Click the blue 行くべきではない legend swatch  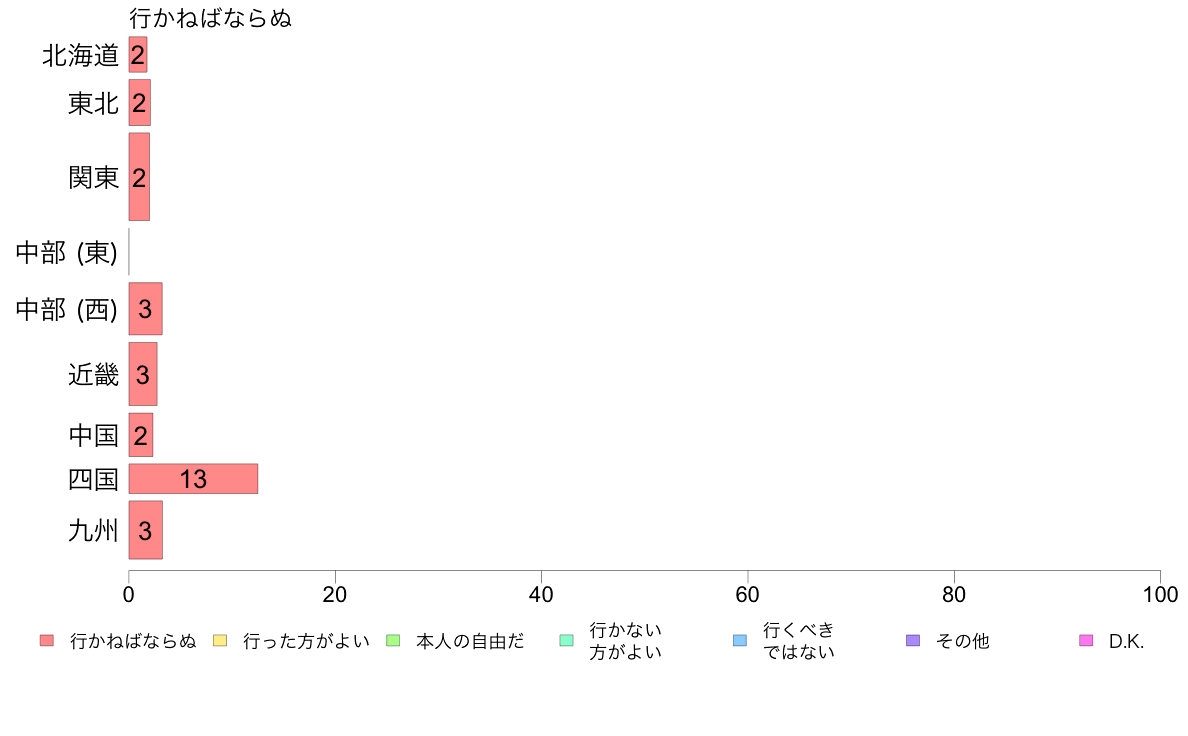[x=739, y=640]
